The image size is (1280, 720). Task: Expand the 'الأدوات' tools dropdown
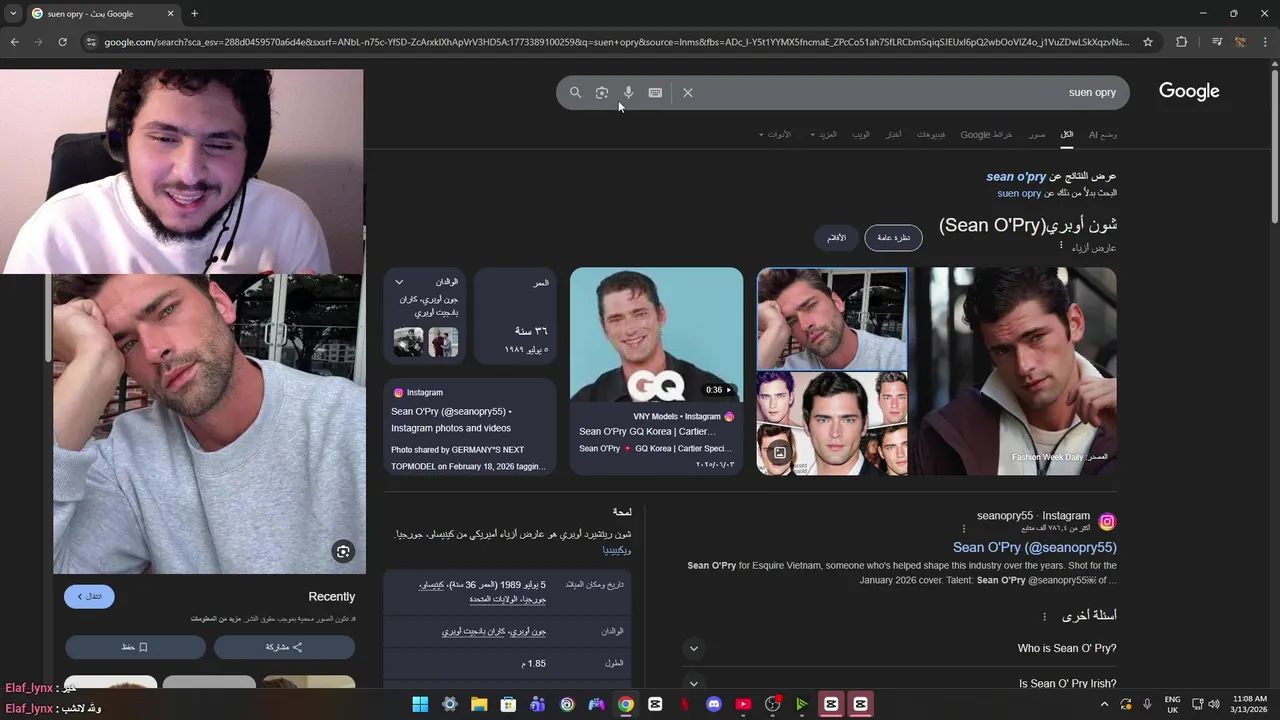click(x=775, y=134)
